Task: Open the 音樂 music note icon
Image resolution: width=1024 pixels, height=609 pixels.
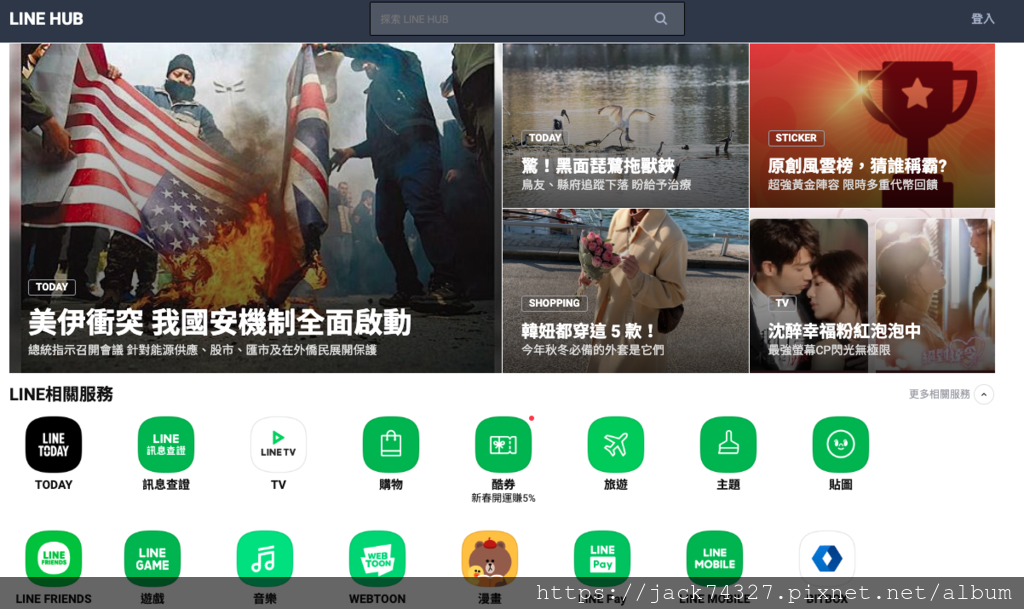Action: [264, 559]
